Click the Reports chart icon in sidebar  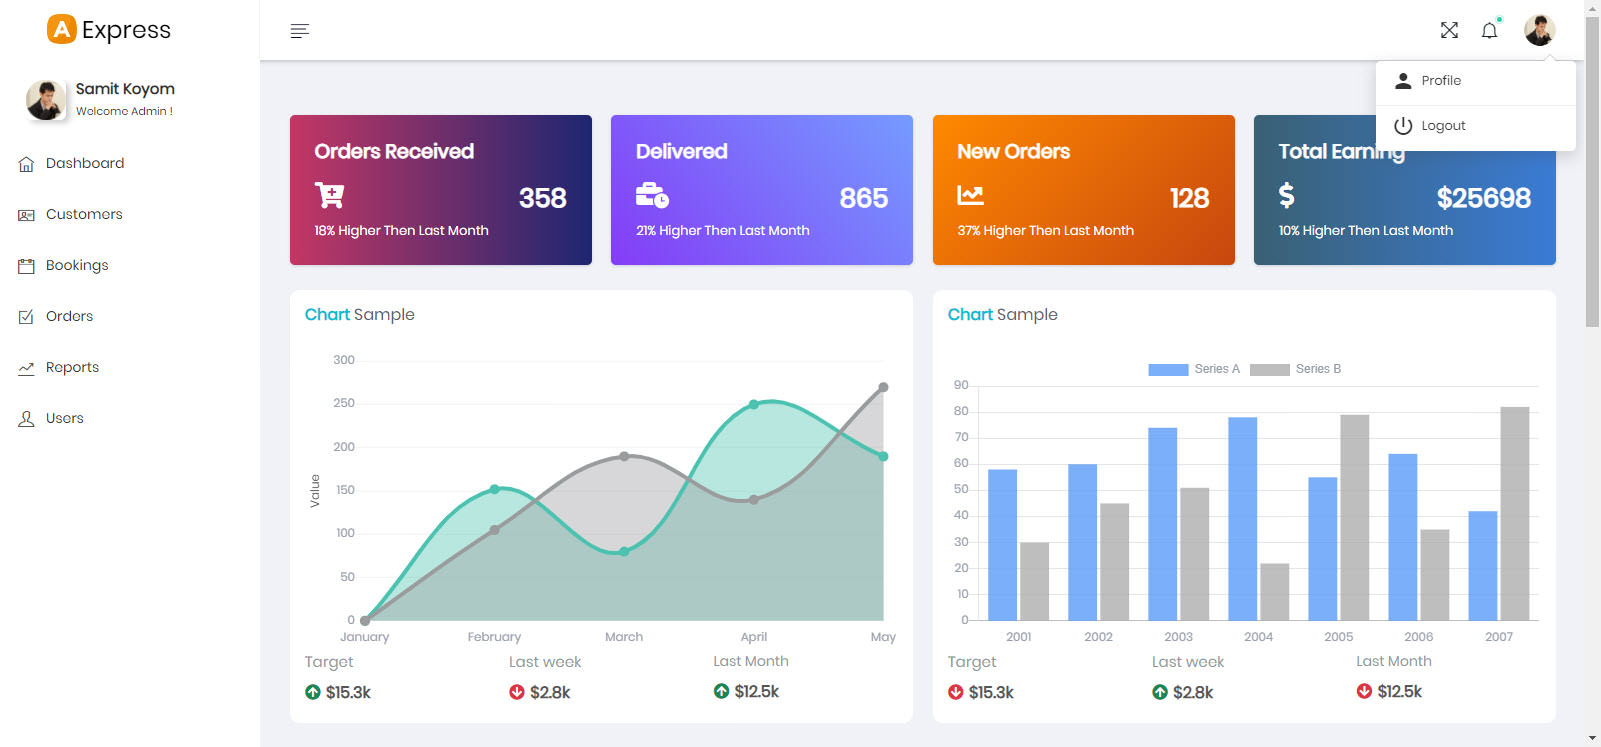[26, 368]
